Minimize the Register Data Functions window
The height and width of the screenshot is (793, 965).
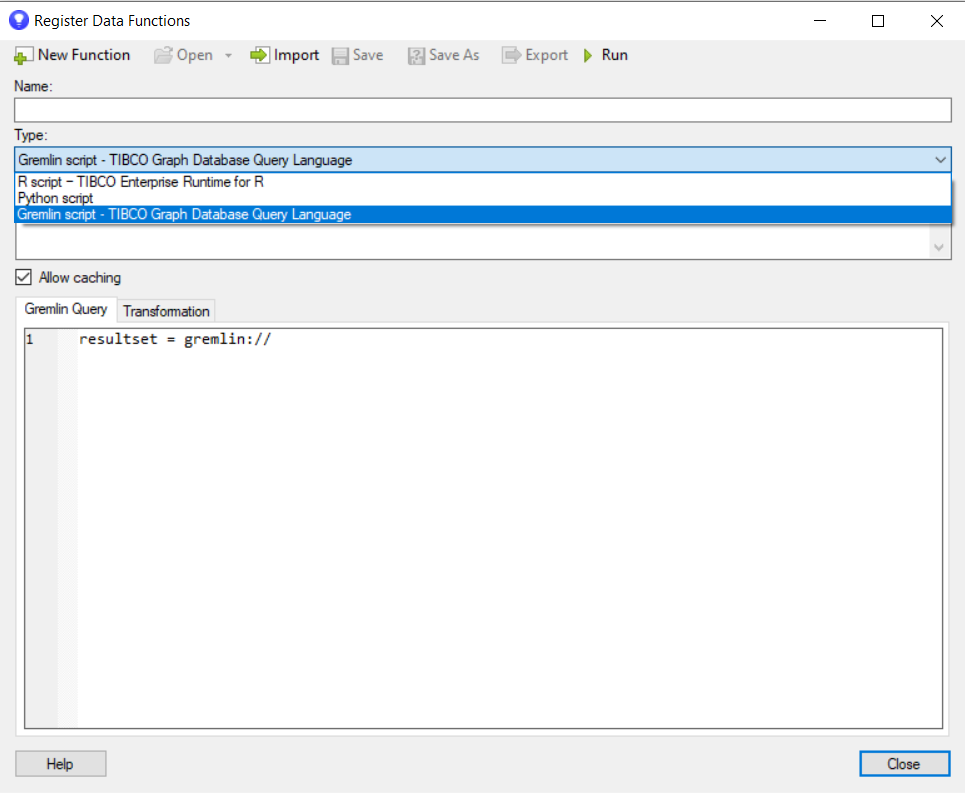(820, 21)
